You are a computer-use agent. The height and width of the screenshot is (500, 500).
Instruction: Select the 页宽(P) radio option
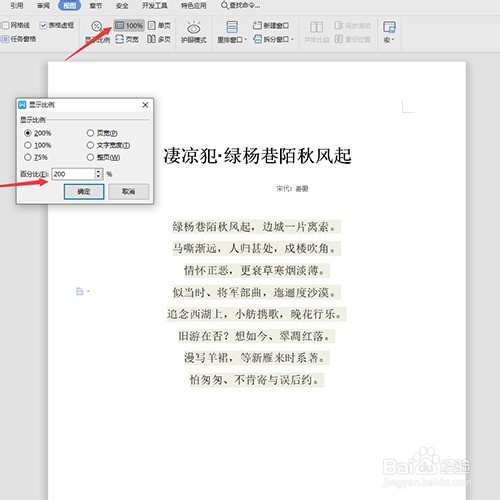point(90,133)
